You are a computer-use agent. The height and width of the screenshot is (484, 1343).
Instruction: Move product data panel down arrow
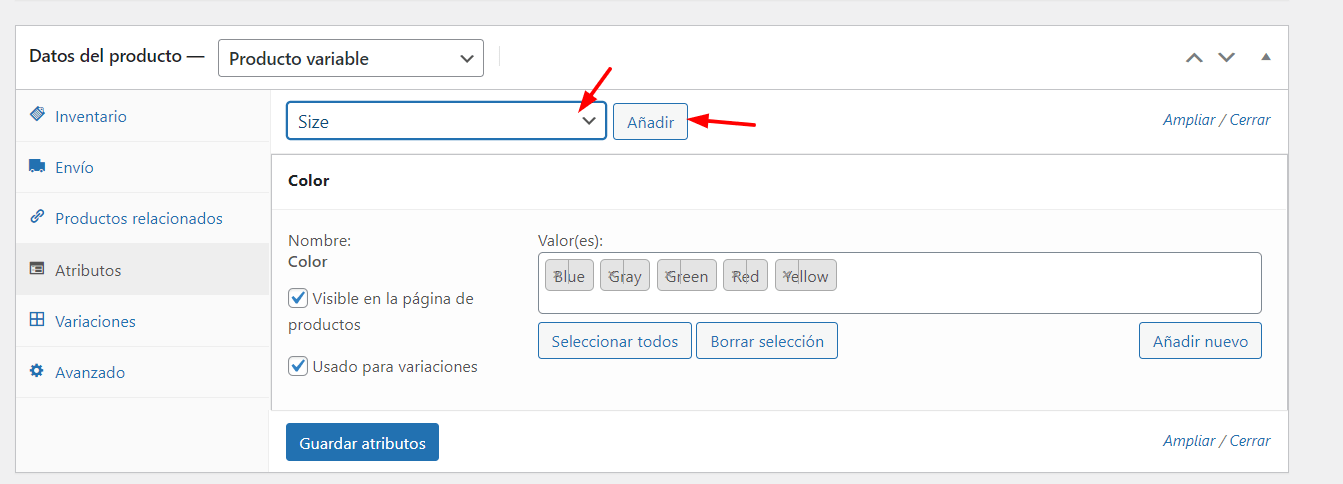tap(1227, 58)
